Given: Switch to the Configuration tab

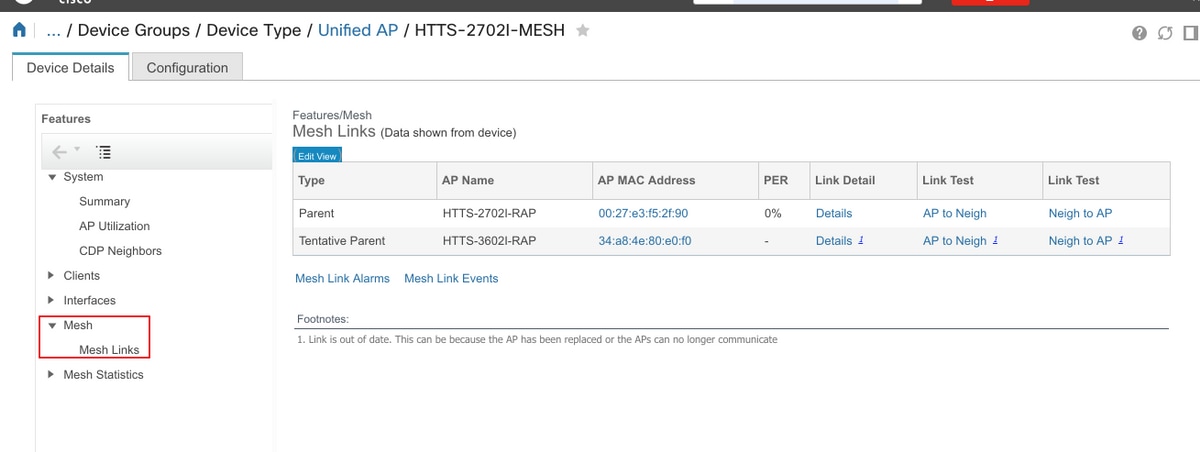Looking at the screenshot, I should (x=187, y=68).
